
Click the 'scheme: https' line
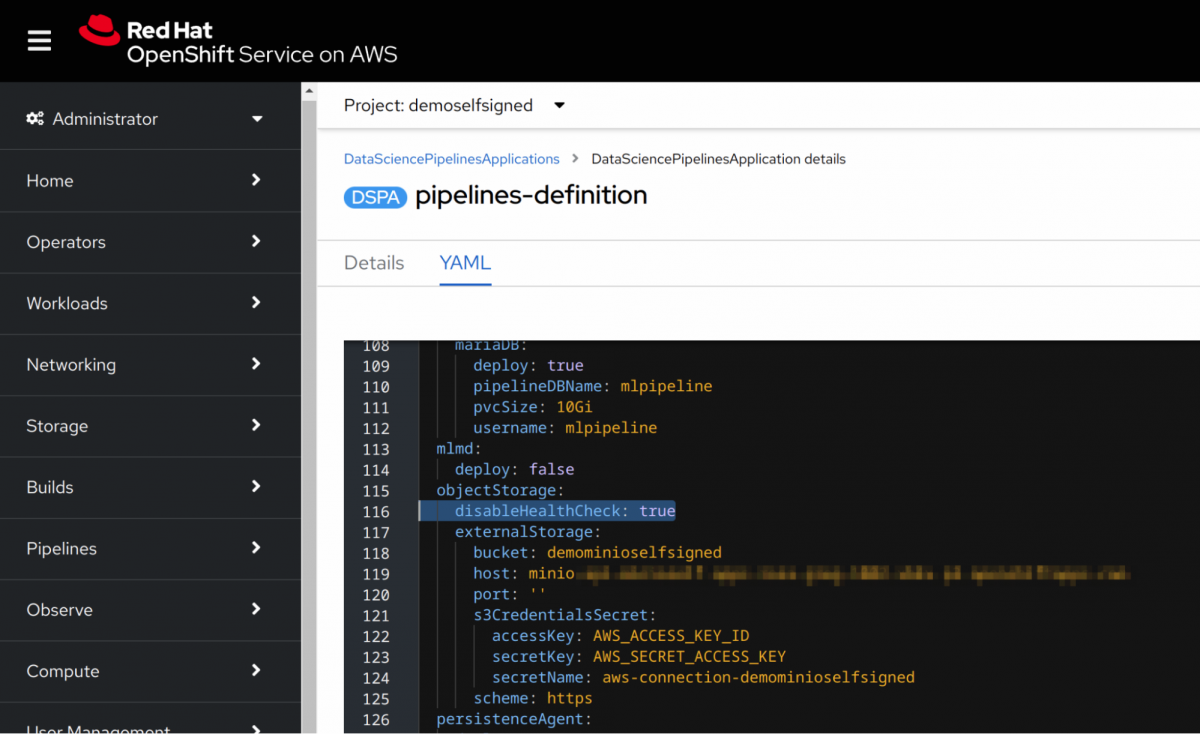[x=533, y=699]
